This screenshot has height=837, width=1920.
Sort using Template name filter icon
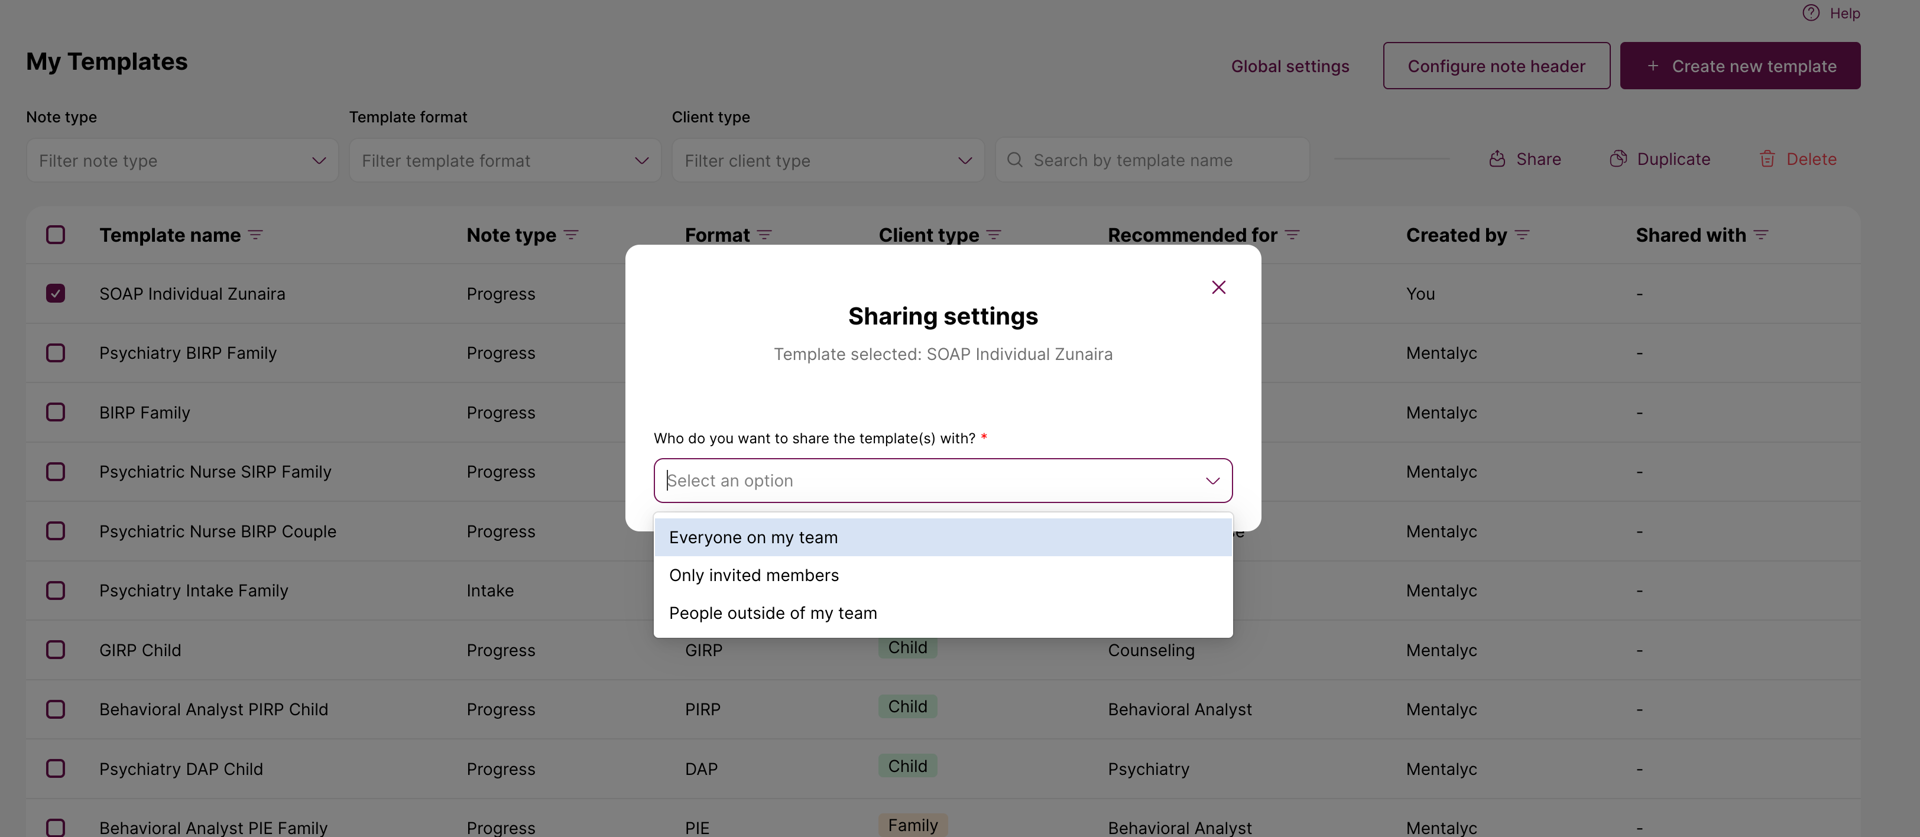pyautogui.click(x=256, y=235)
